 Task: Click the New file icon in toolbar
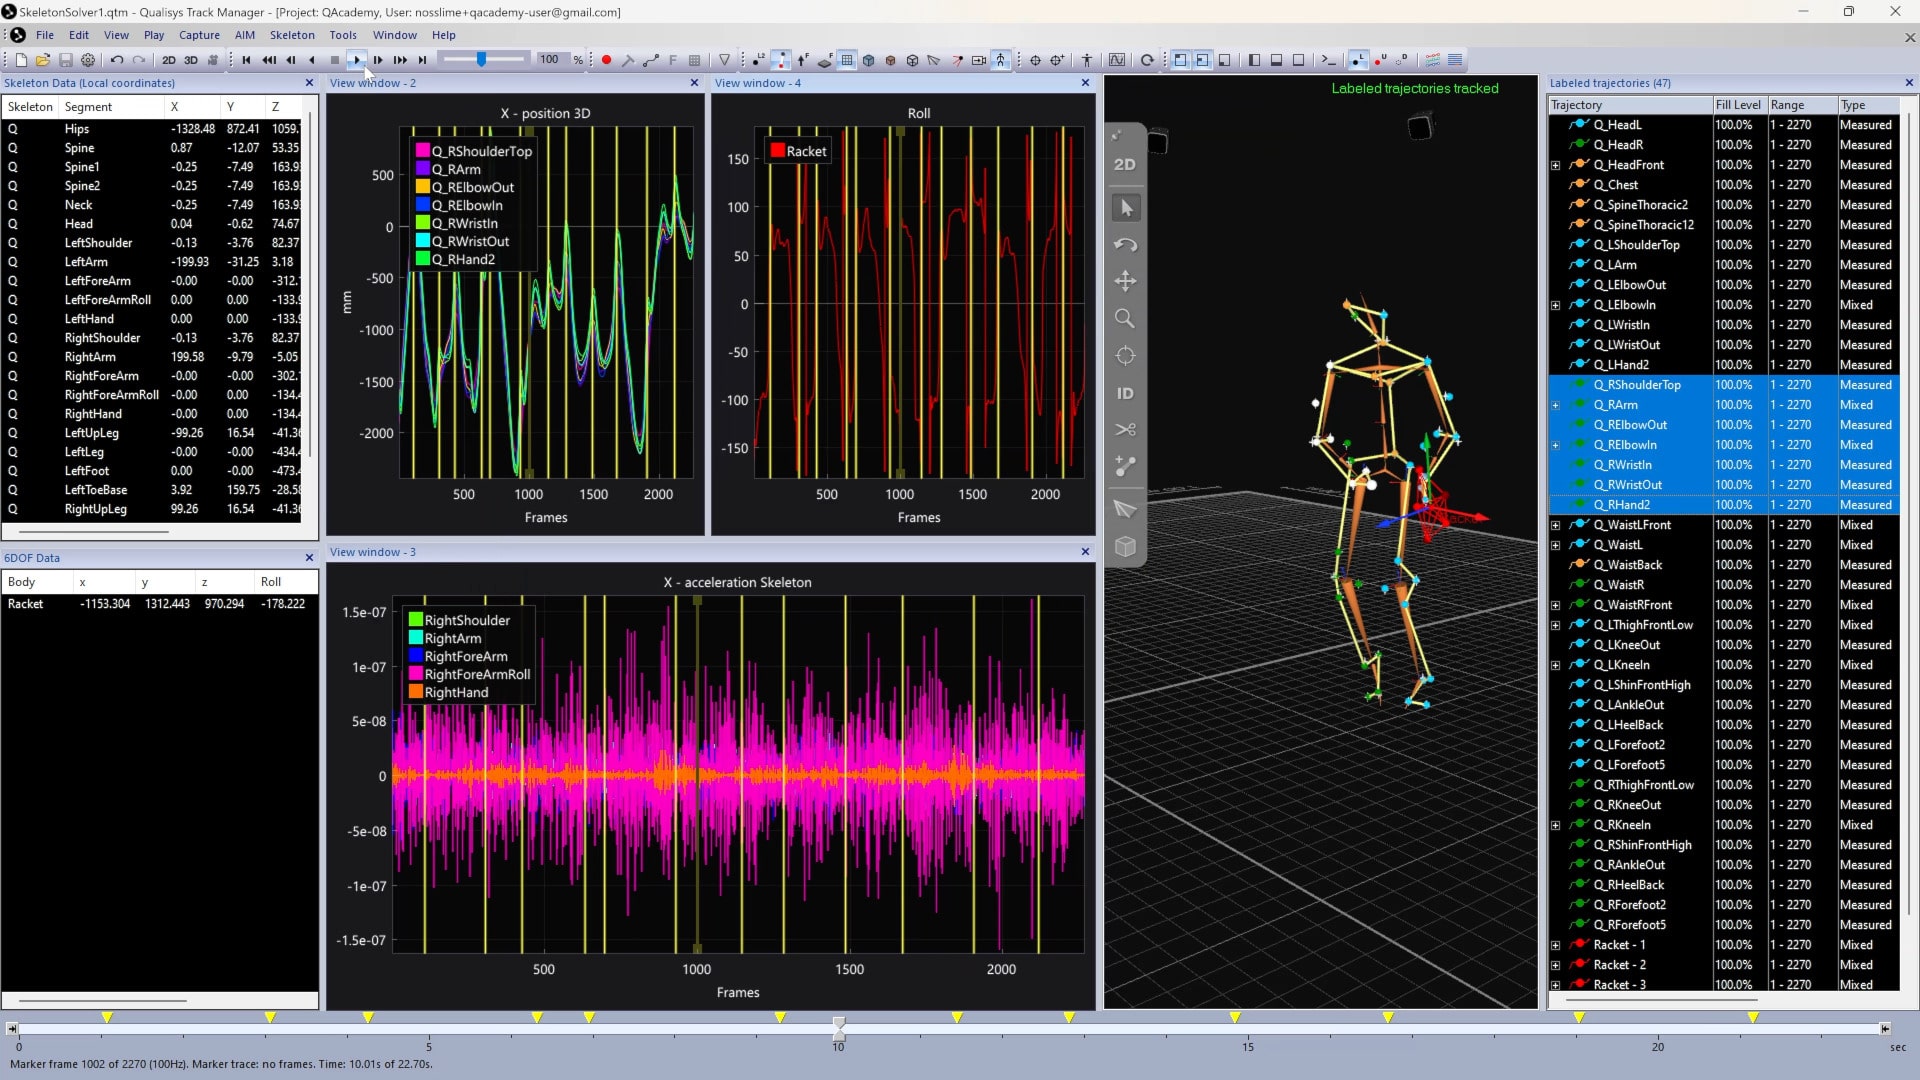pos(21,60)
